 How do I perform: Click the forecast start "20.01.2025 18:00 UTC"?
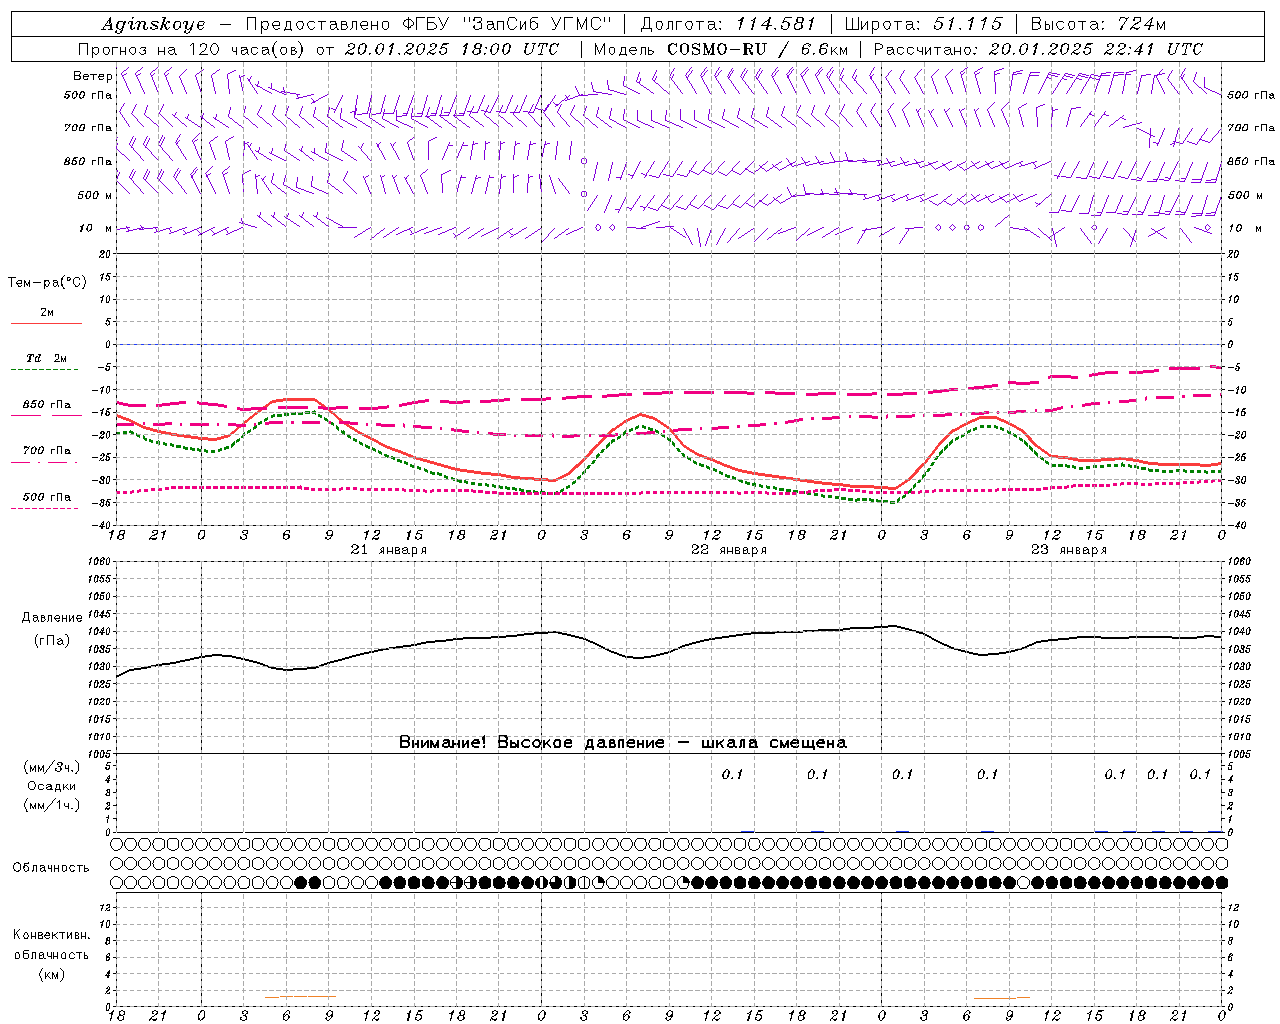[x=452, y=49]
